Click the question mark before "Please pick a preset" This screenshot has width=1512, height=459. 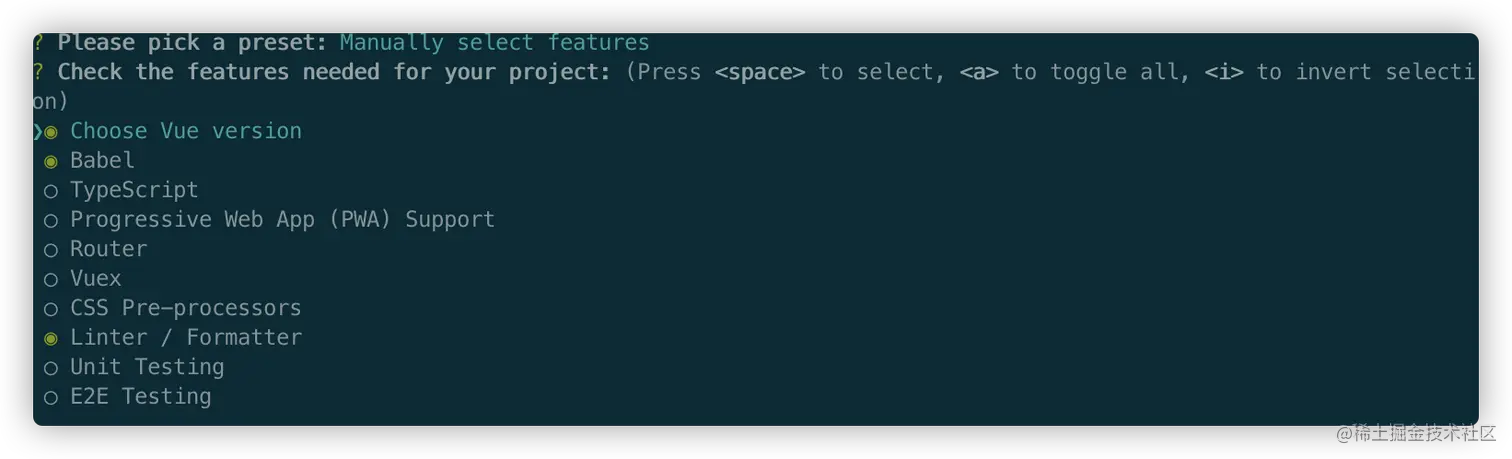pos(38,43)
